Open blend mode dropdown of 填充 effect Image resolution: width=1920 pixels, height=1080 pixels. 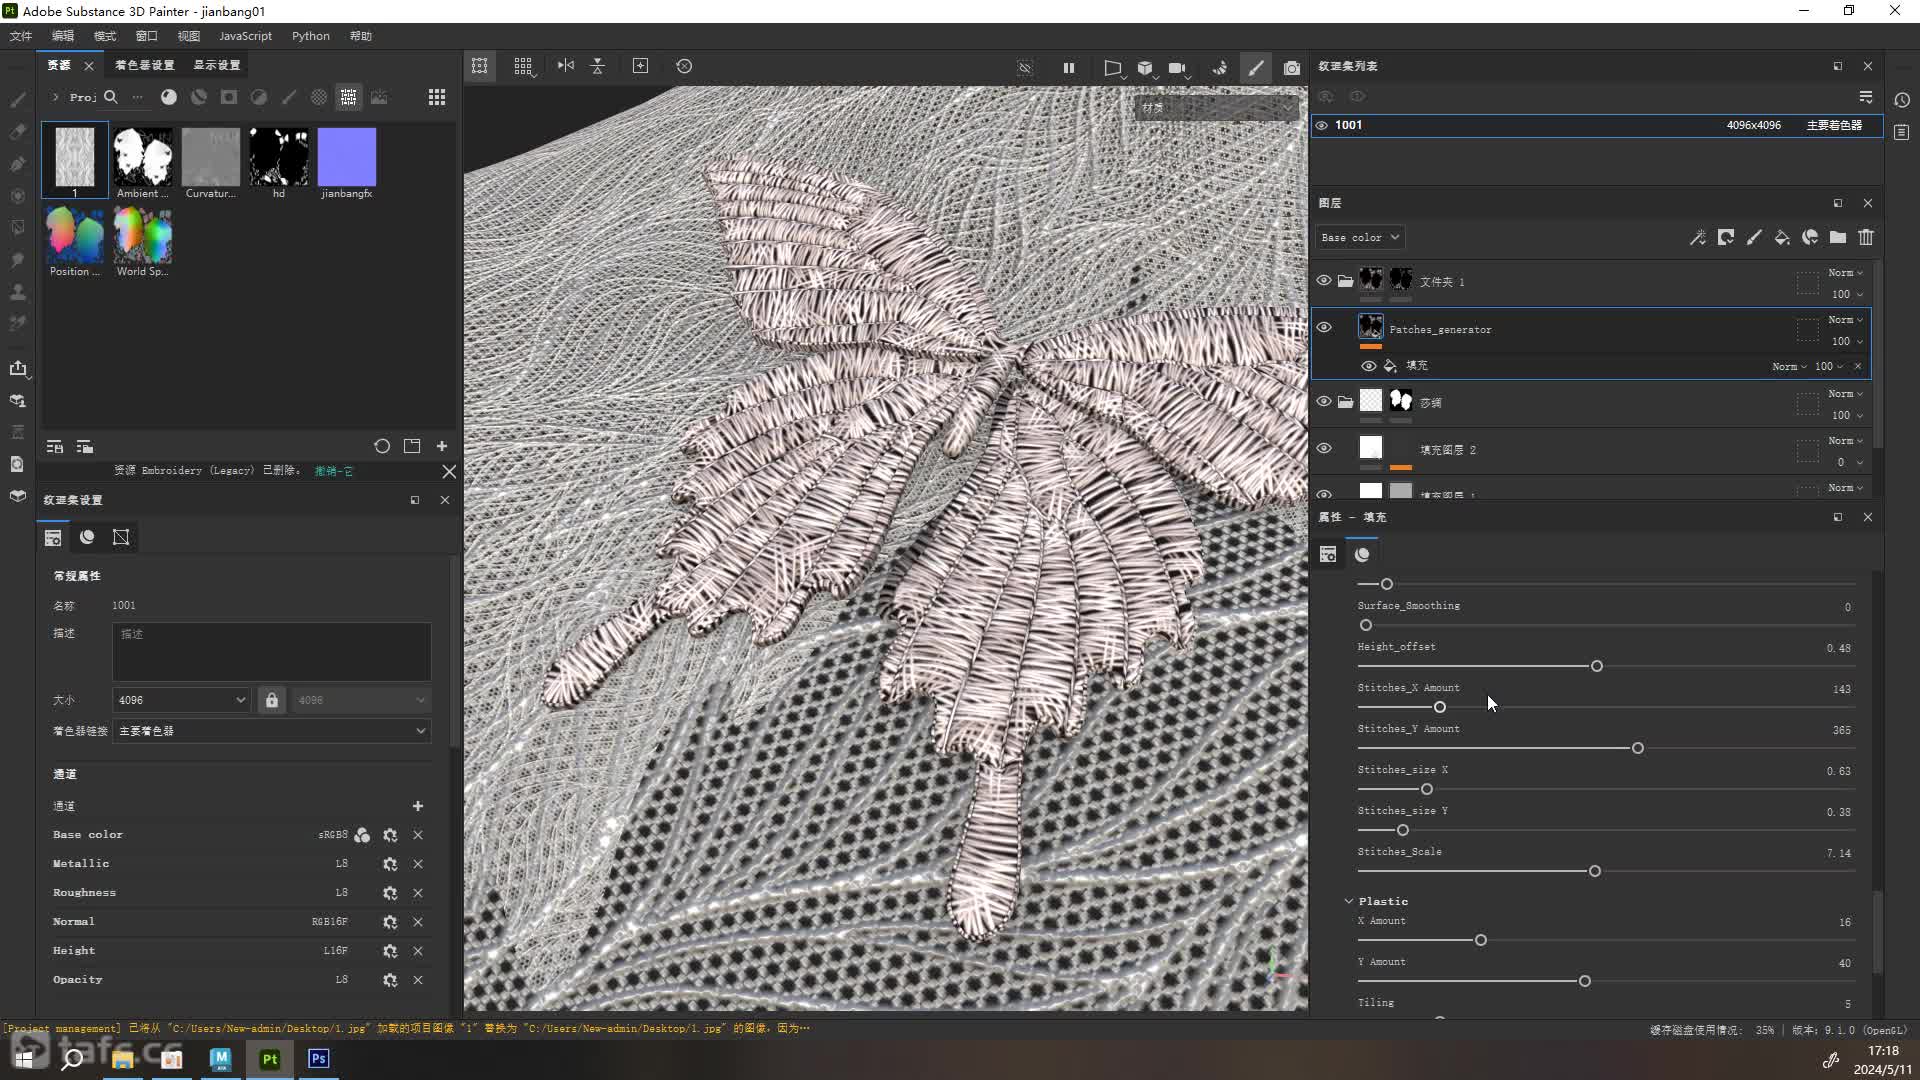click(x=1789, y=366)
